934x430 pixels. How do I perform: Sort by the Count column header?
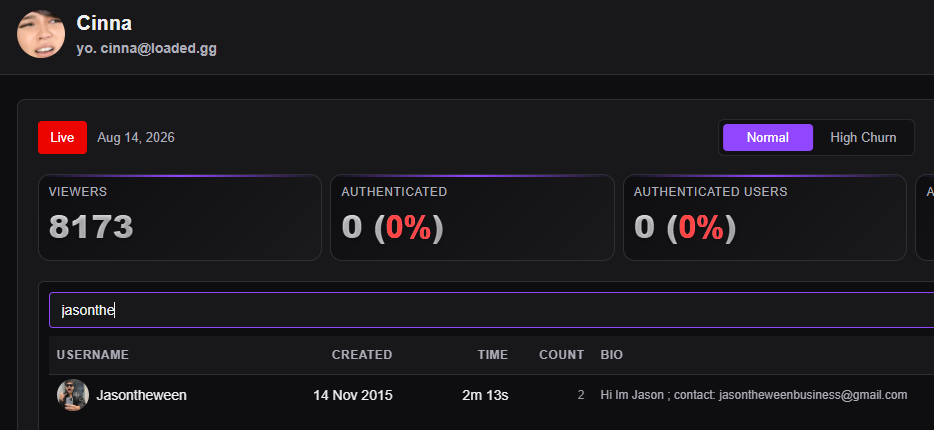(562, 355)
